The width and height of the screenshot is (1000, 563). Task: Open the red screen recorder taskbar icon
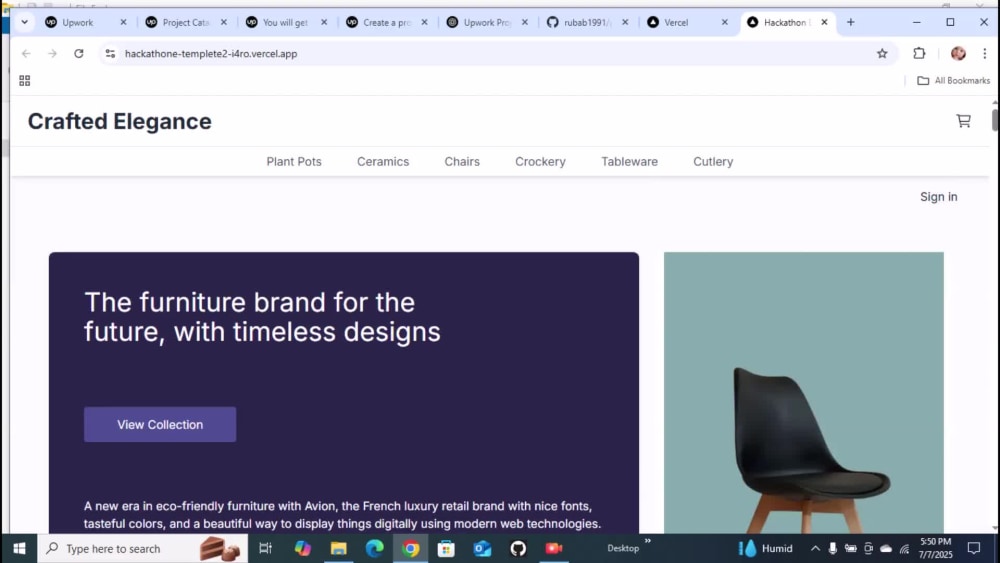[x=554, y=548]
